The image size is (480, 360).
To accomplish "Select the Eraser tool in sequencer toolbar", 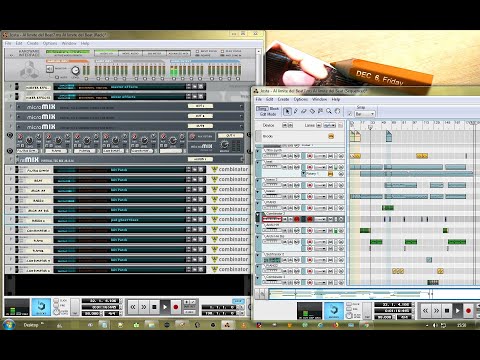I will click(x=304, y=111).
